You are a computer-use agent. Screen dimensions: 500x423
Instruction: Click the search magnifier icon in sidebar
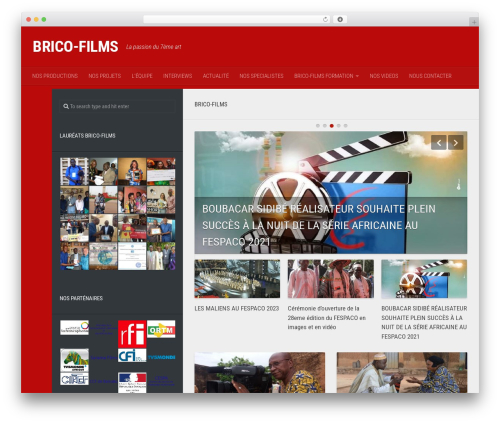66,107
